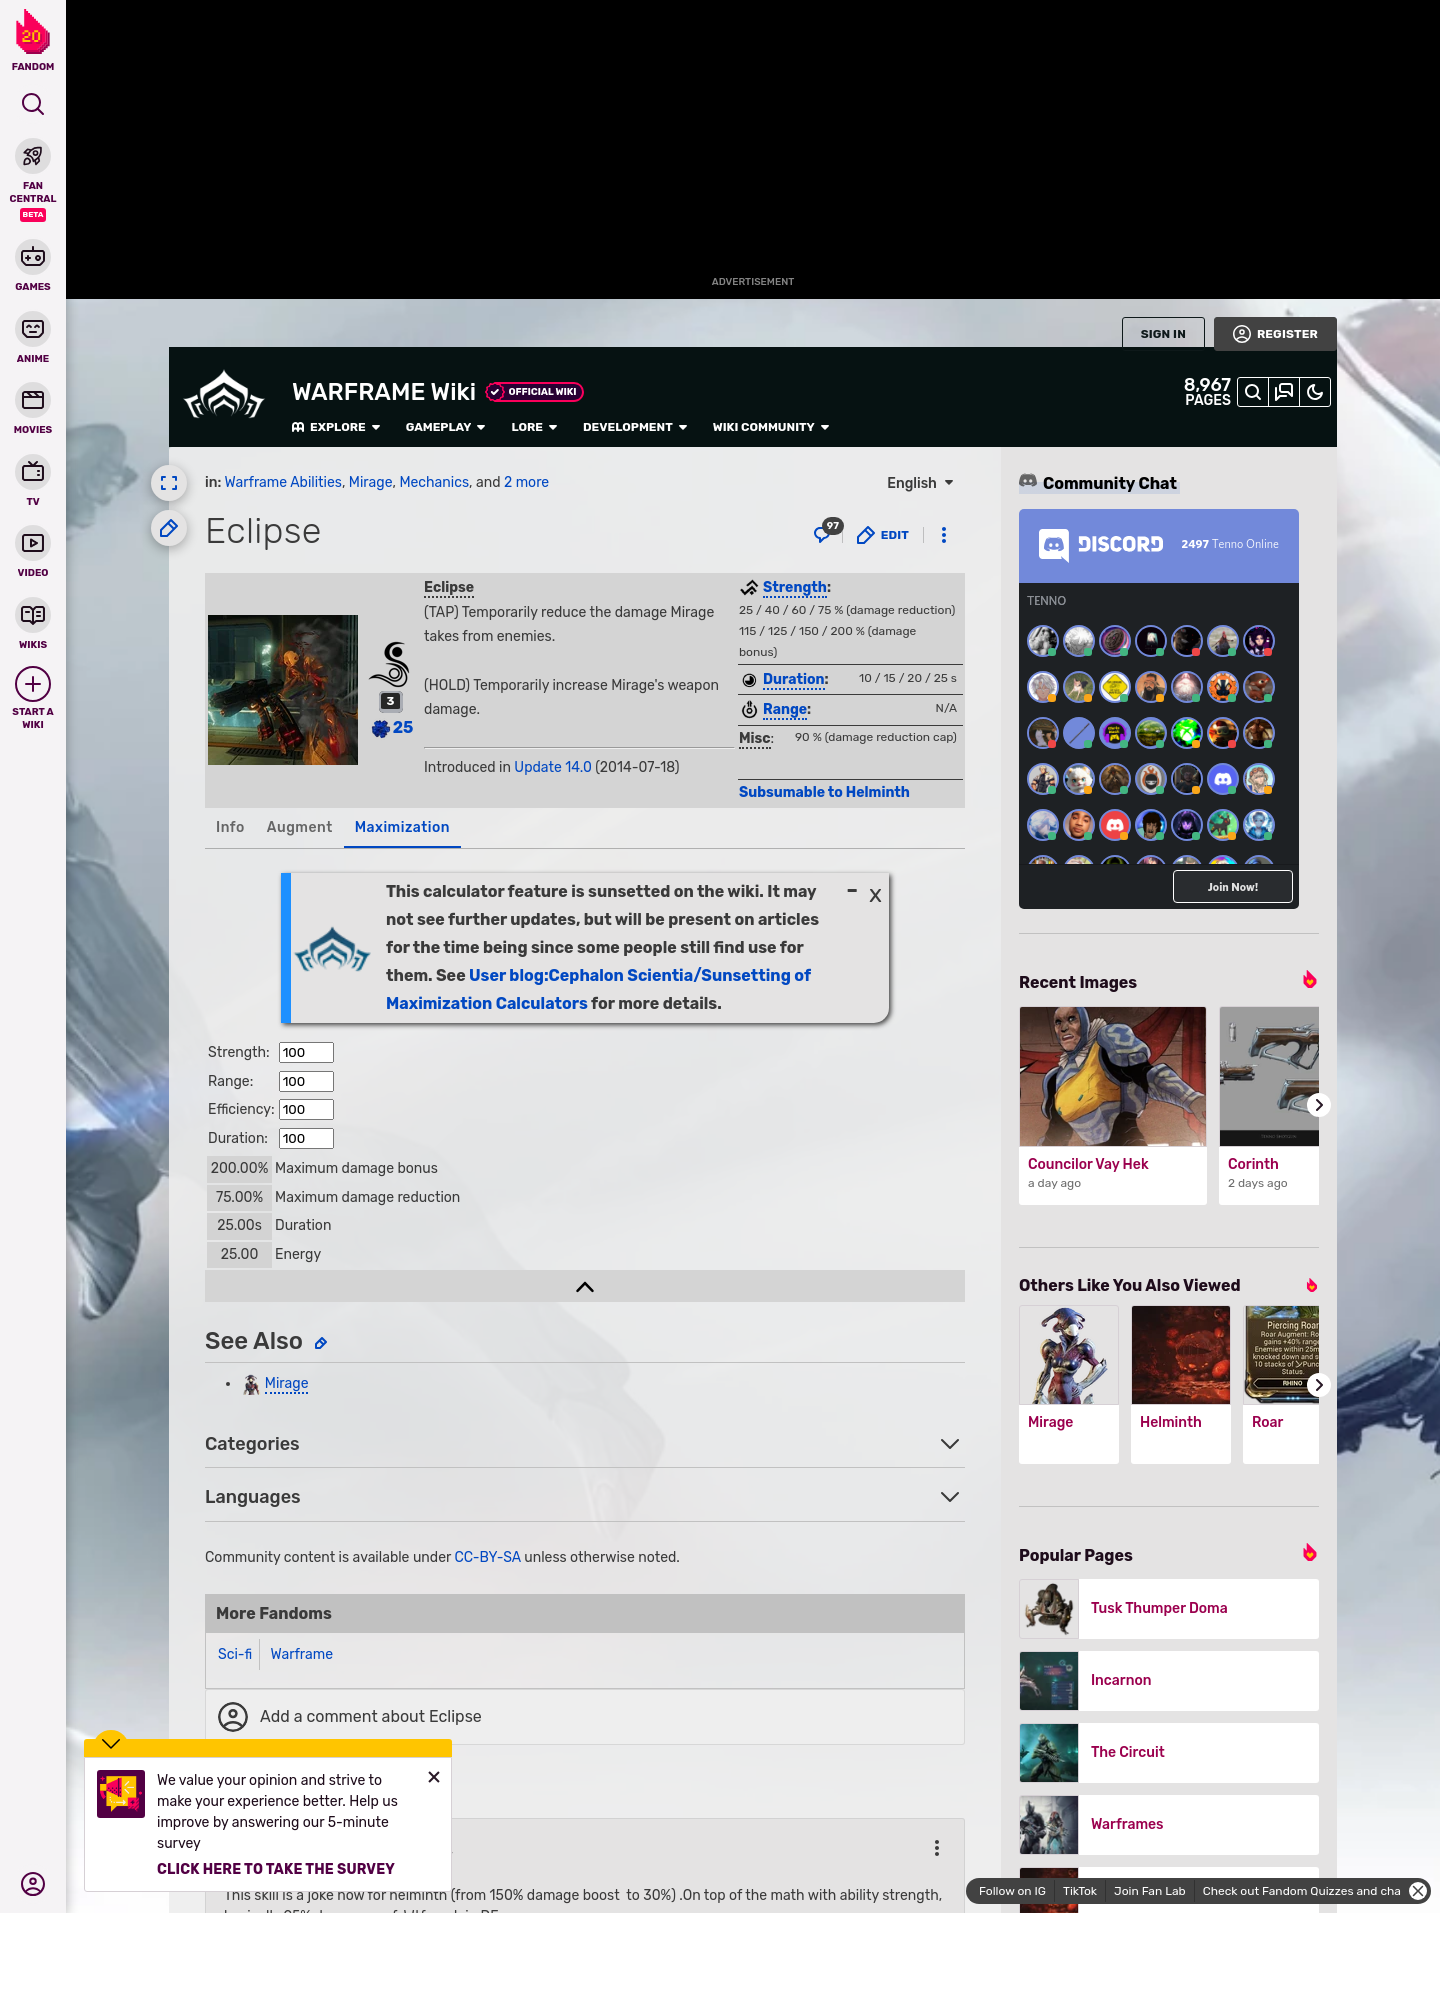The height and width of the screenshot is (2000, 1440).
Task: Show next Others Like You Viewed arrow
Action: (1319, 1385)
